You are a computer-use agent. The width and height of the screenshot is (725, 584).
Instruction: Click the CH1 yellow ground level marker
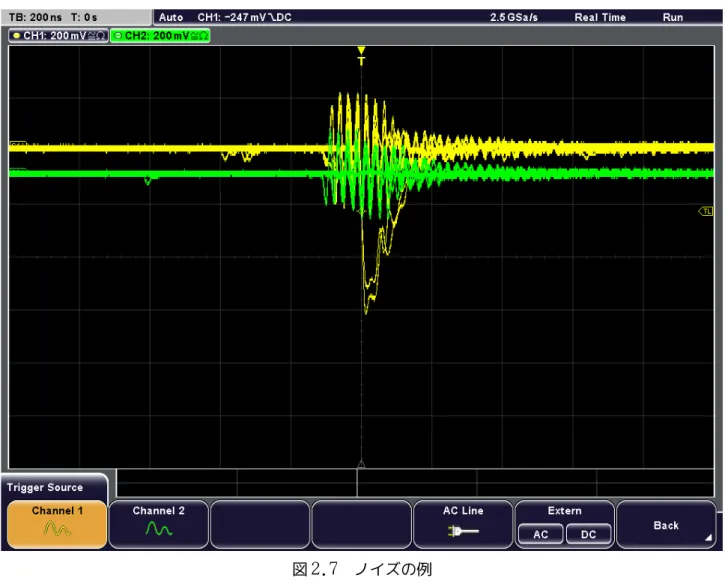(x=18, y=145)
